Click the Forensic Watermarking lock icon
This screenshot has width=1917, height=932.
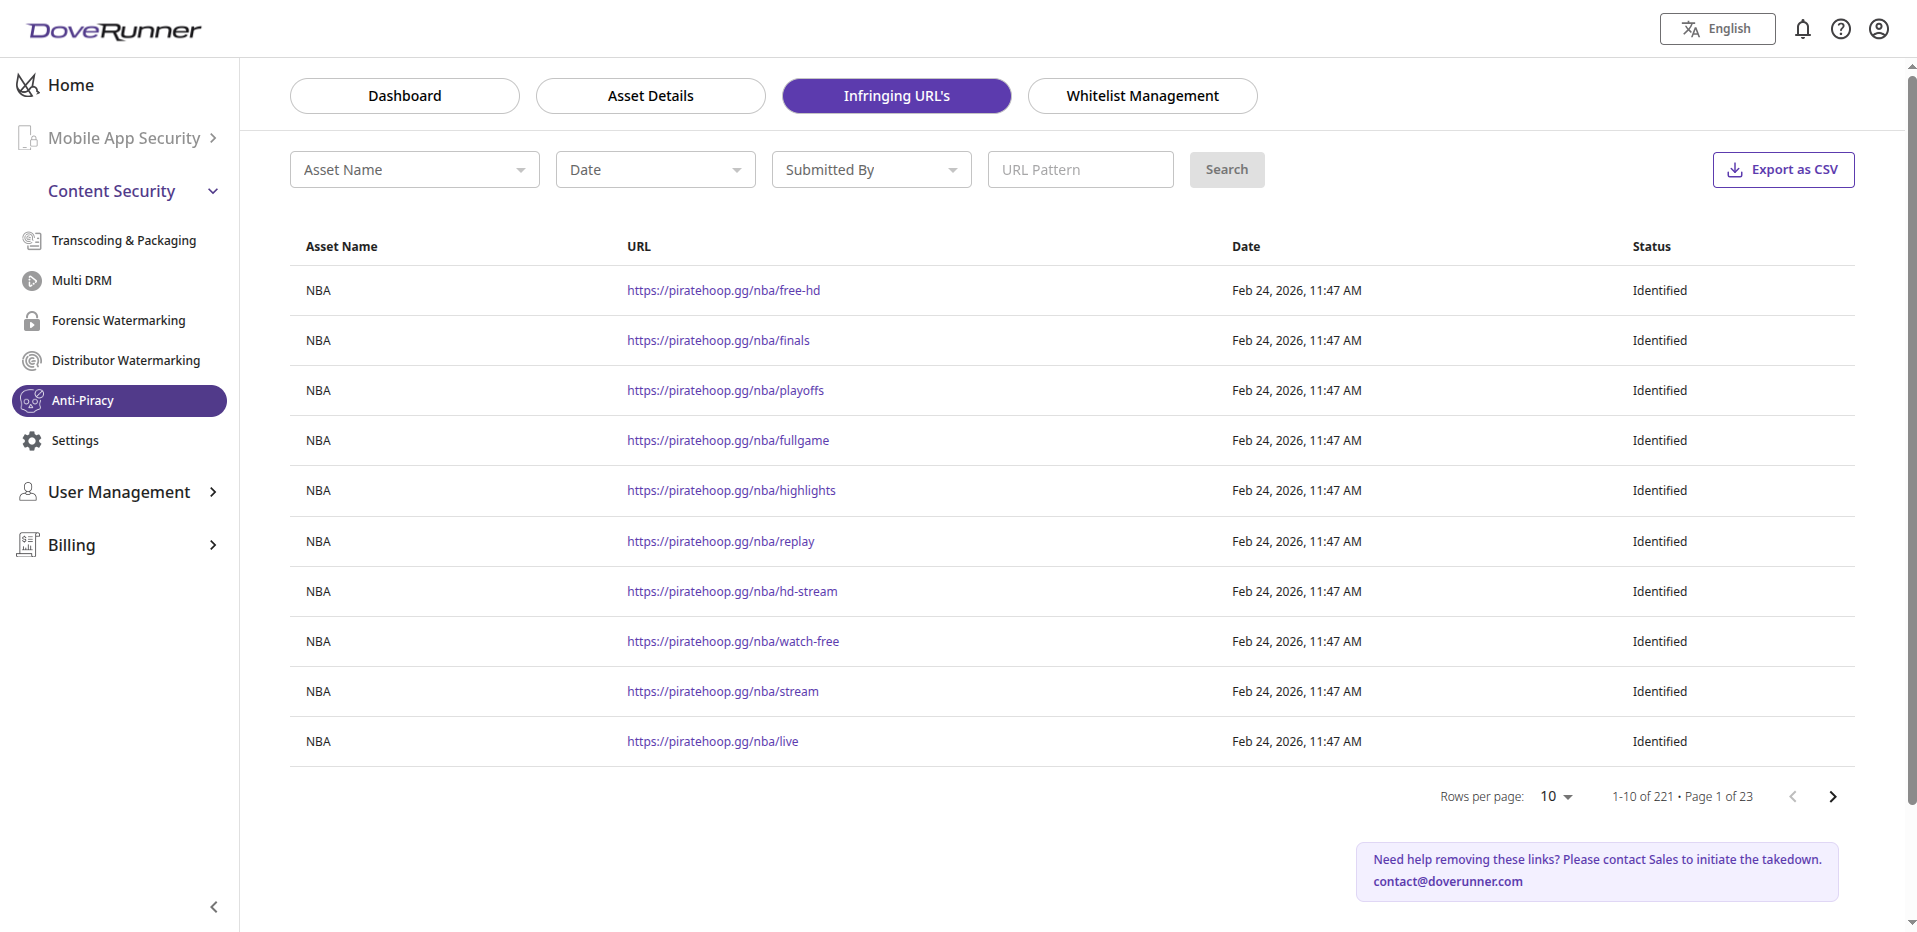pyautogui.click(x=32, y=321)
